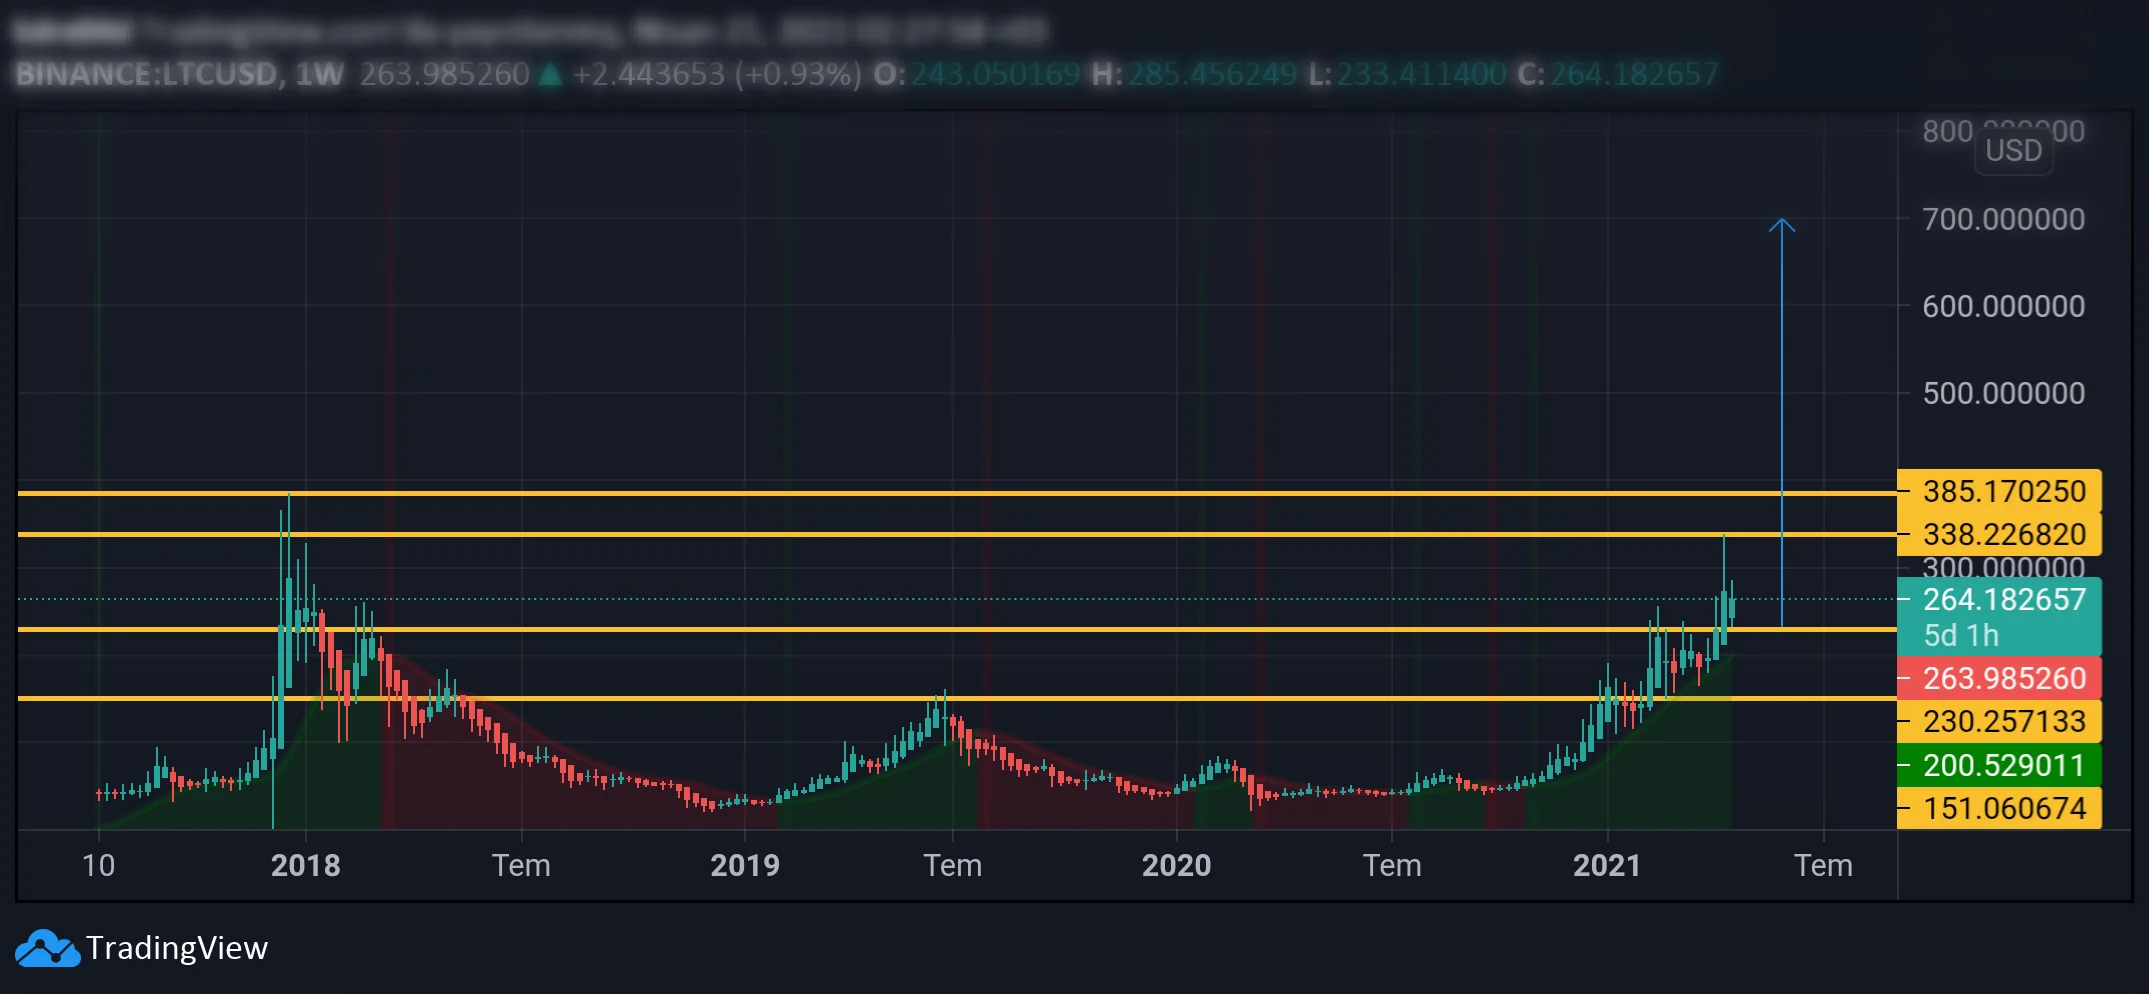The height and width of the screenshot is (994, 2149).
Task: Open the TradingView wordmark link
Action: tap(177, 948)
